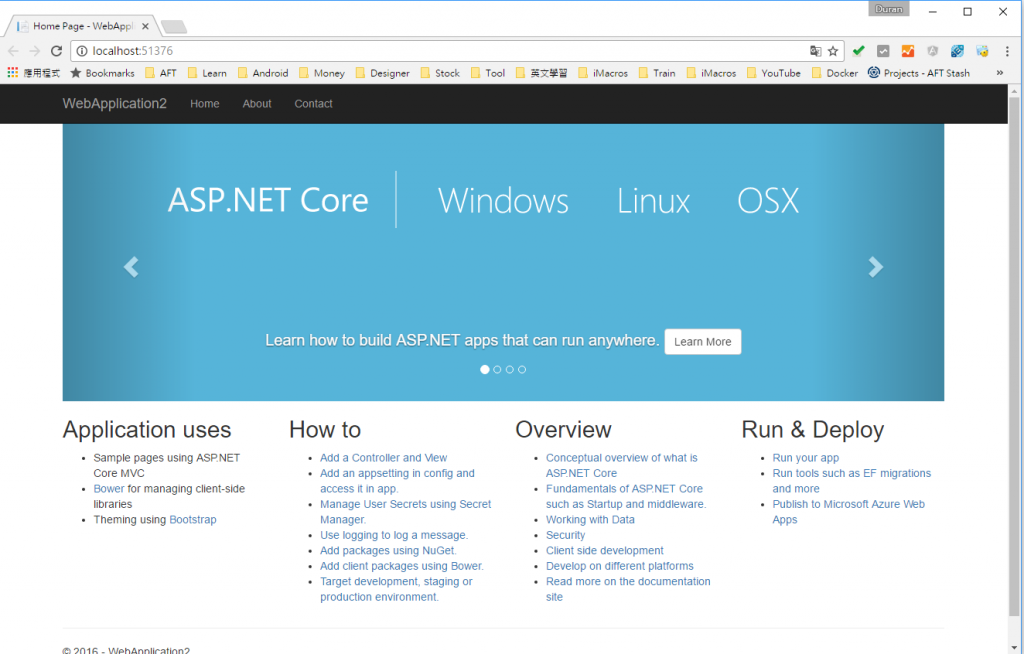The image size is (1024, 654).
Task: Open the Bookmarks star folder
Action: click(103, 73)
